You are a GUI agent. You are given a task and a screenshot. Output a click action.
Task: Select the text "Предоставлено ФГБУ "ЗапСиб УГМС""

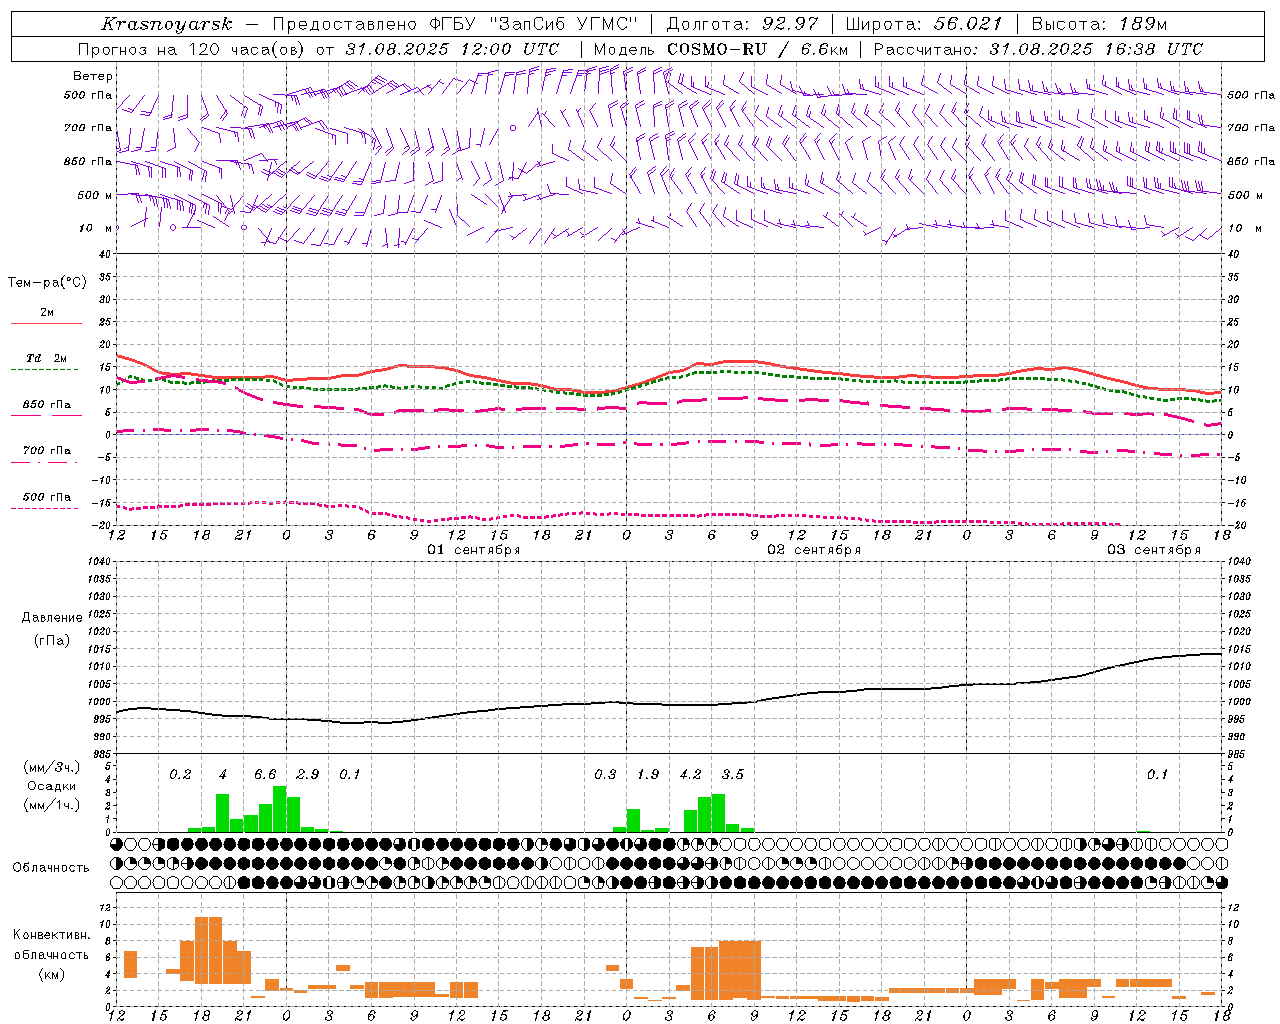pyautogui.click(x=455, y=24)
